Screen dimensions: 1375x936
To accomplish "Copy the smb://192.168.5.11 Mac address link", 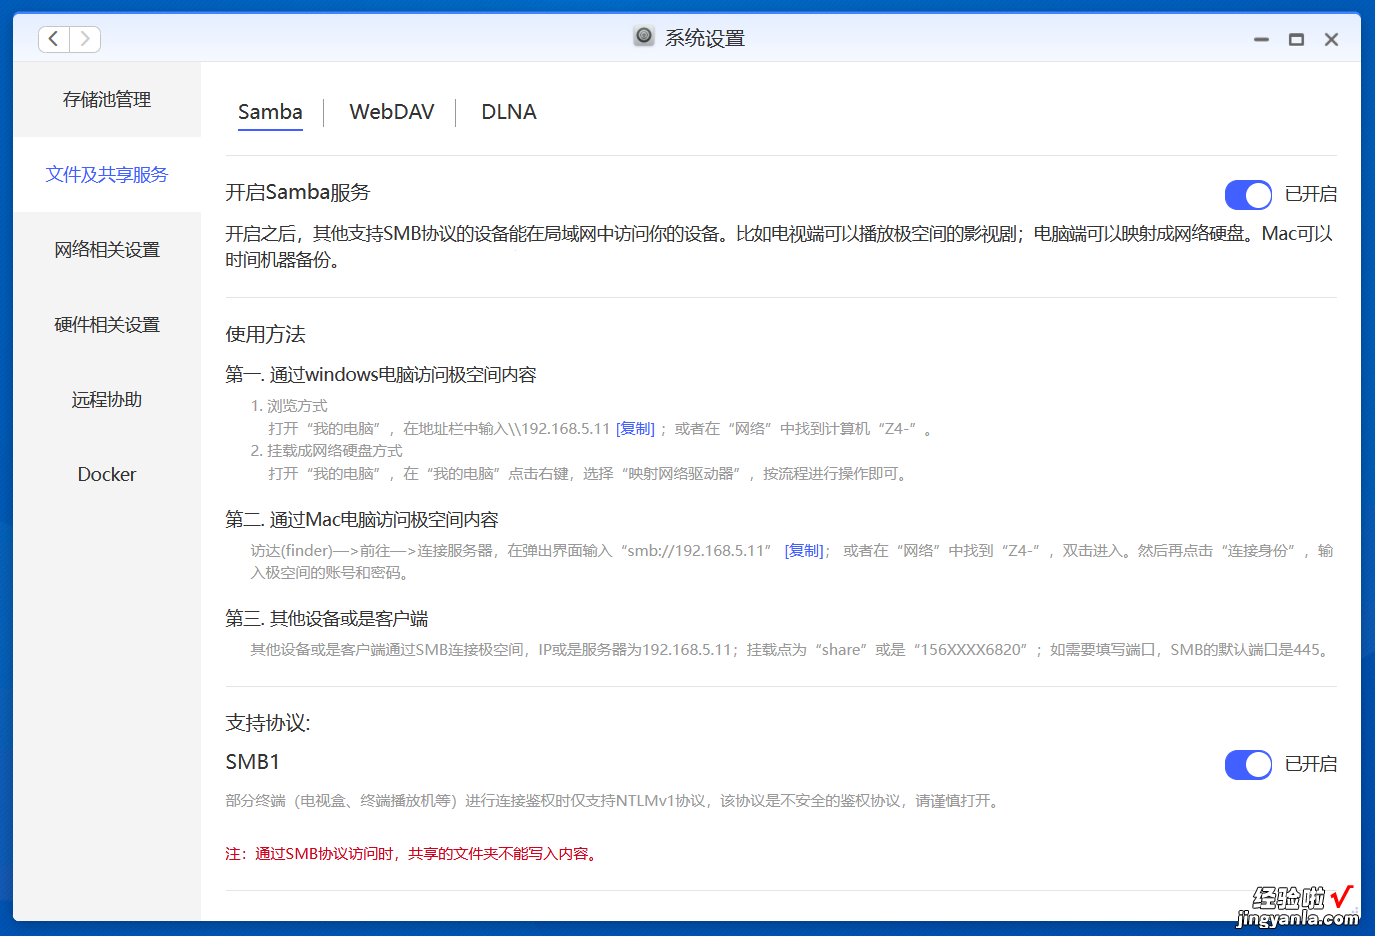I will pyautogui.click(x=804, y=550).
